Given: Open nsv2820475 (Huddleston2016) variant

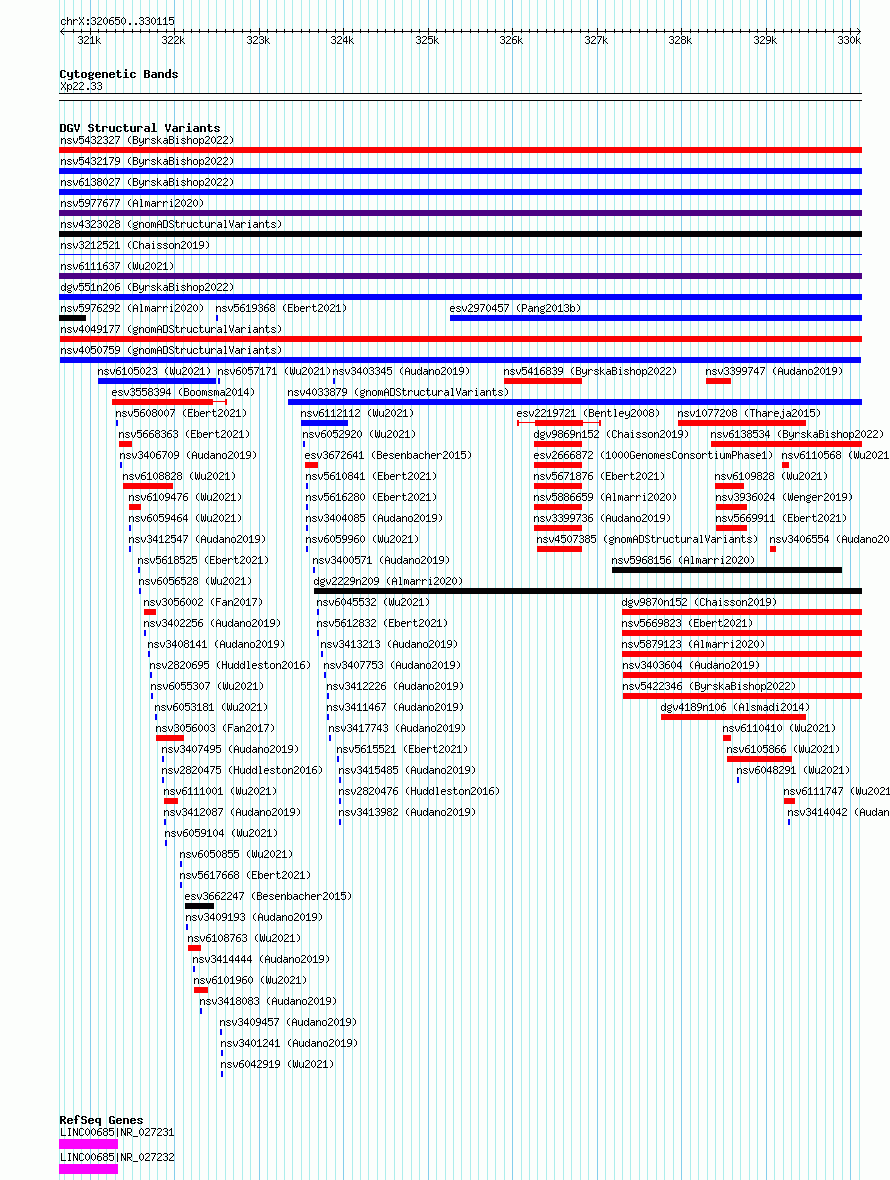Looking at the screenshot, I should (241, 772).
